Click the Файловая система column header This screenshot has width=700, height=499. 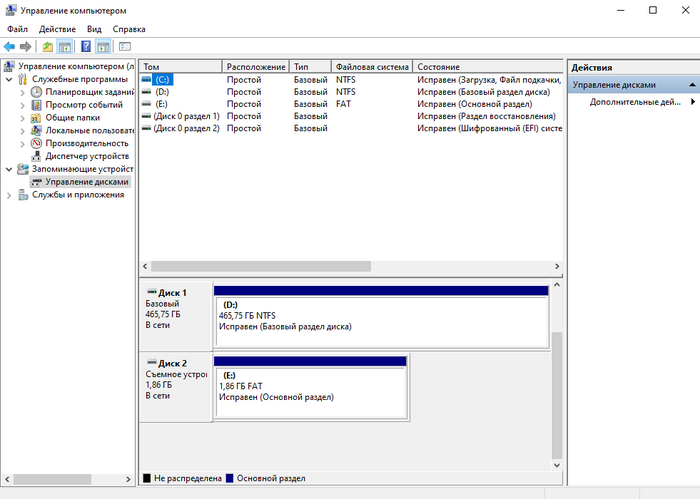pos(372,66)
